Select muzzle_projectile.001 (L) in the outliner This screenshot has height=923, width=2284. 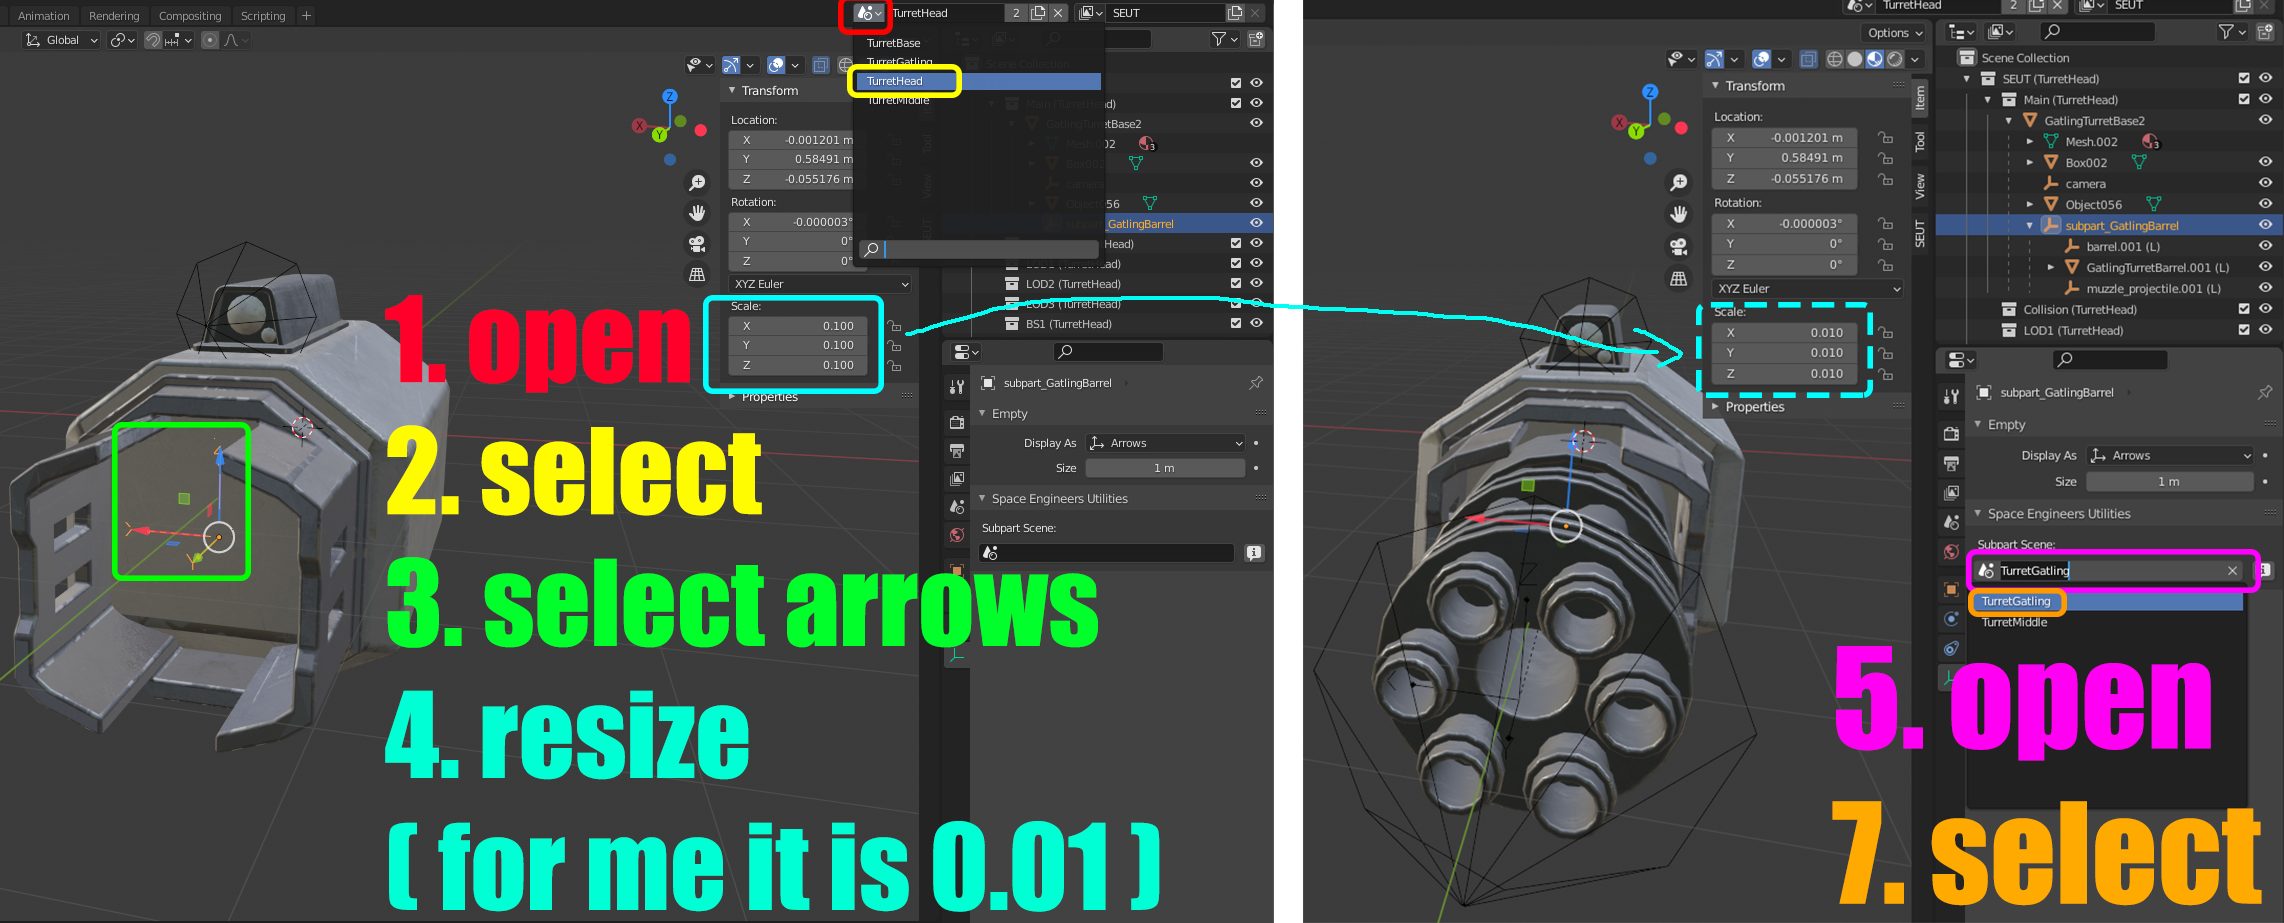coord(2153,289)
